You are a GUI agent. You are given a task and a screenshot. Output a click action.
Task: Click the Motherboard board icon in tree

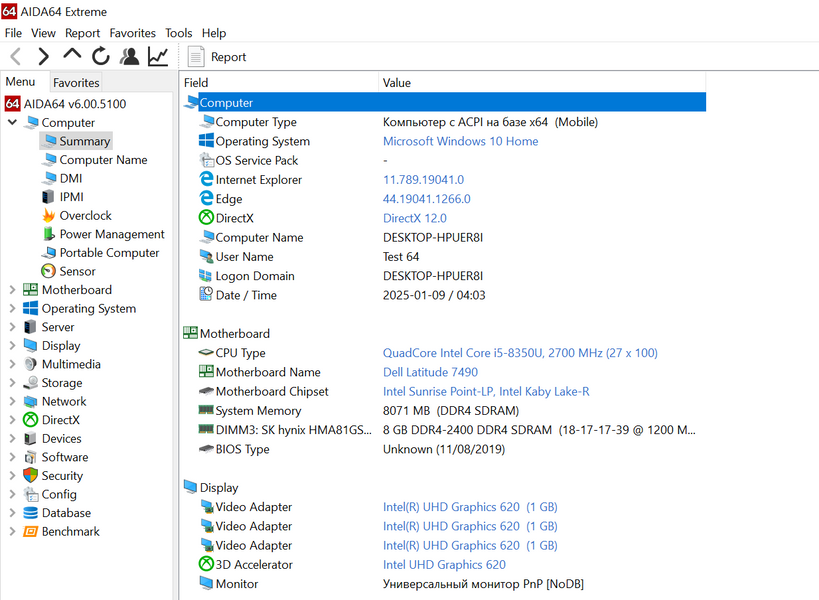[x=30, y=289]
